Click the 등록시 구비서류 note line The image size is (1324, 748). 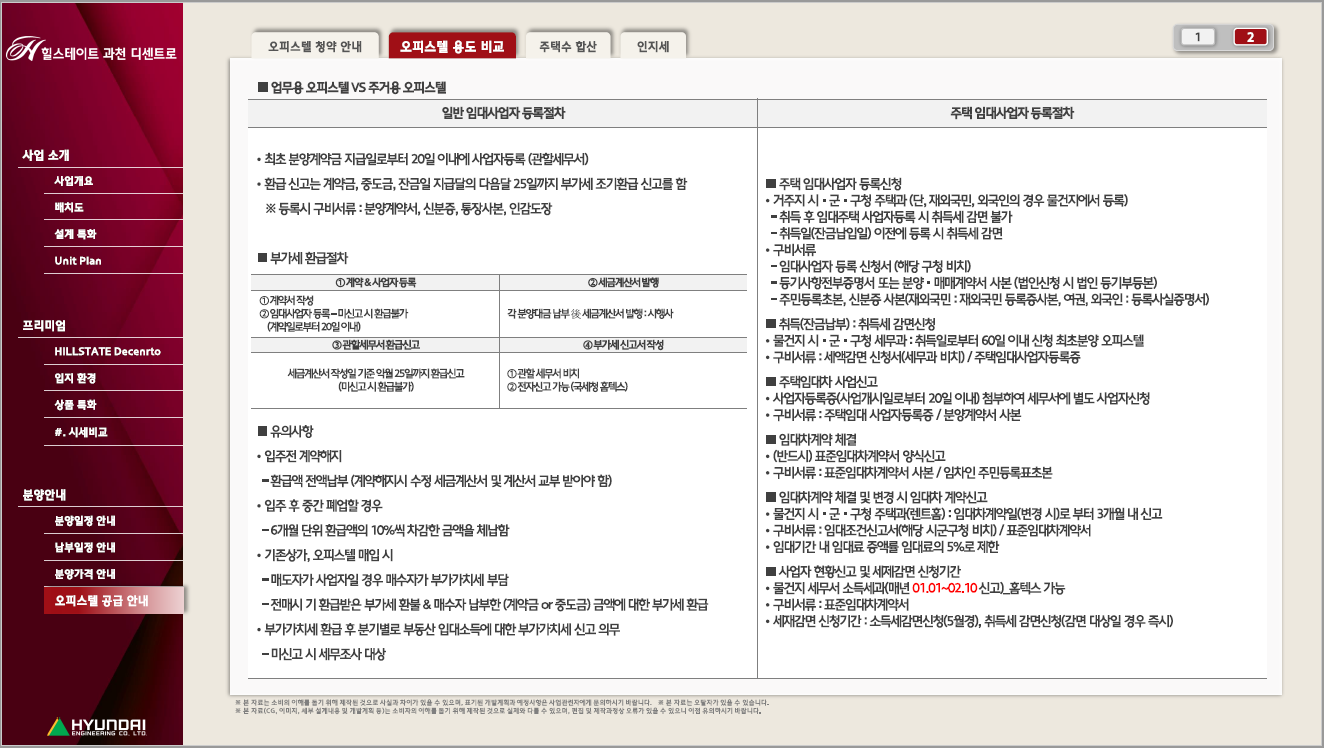pyautogui.click(x=408, y=208)
